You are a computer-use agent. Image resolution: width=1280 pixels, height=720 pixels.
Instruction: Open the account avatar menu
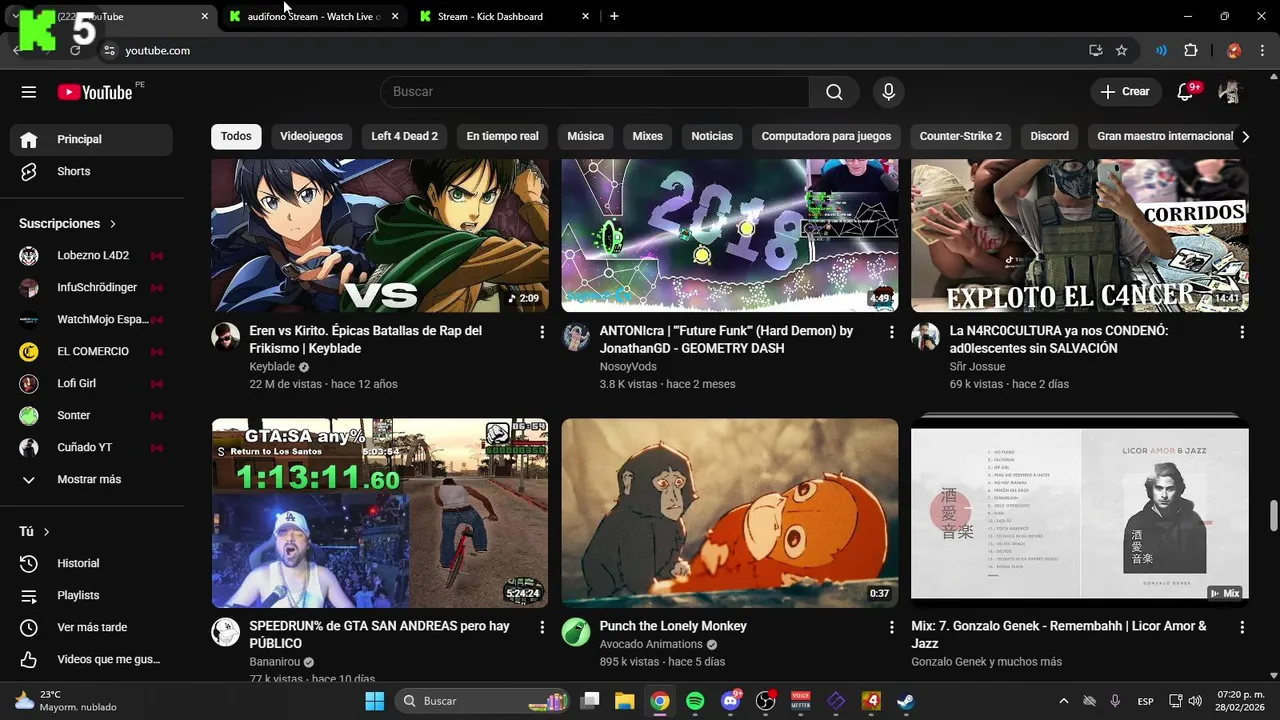1230,92
